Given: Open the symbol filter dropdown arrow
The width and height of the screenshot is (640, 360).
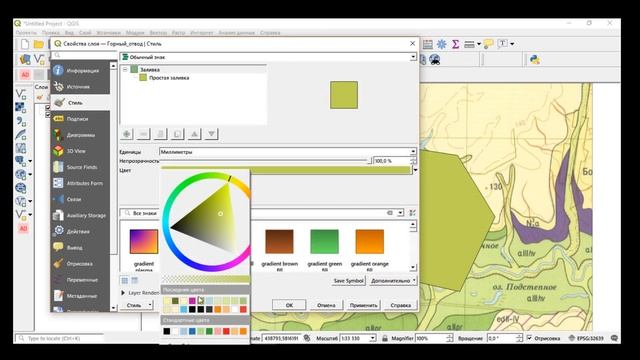Looking at the screenshot, I should pyautogui.click(x=400, y=213).
